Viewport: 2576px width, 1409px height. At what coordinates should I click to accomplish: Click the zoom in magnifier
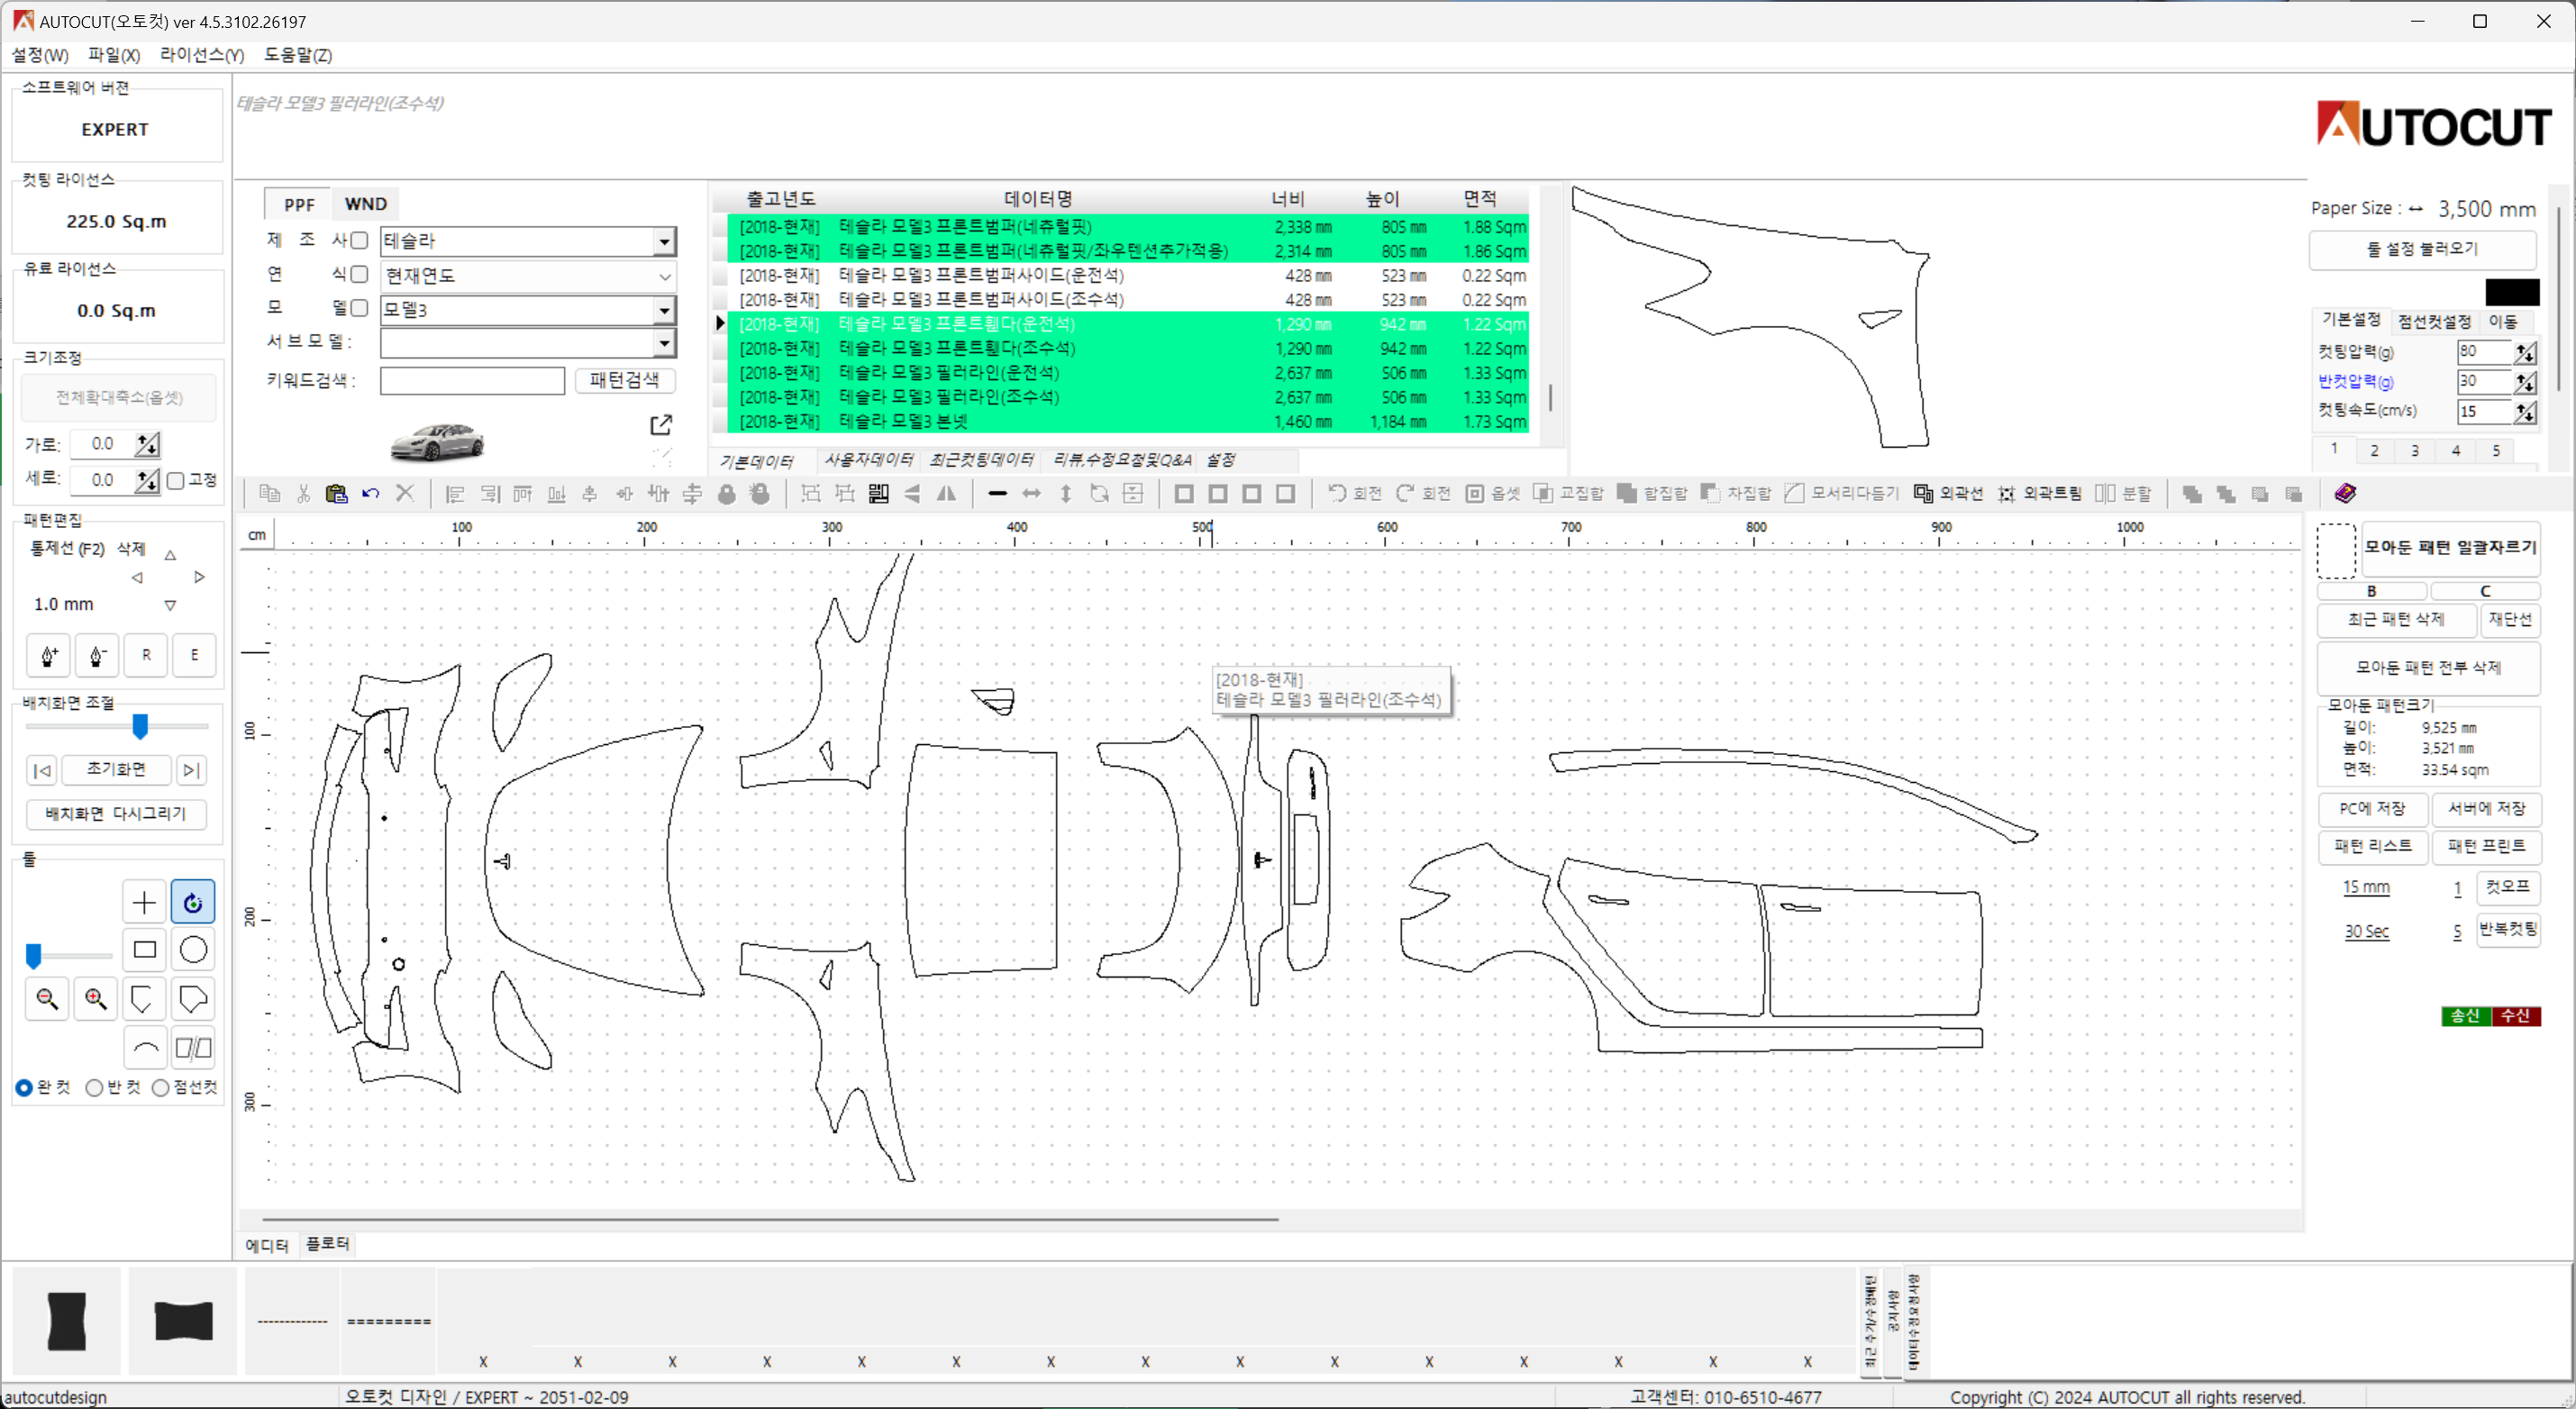pyautogui.click(x=96, y=999)
